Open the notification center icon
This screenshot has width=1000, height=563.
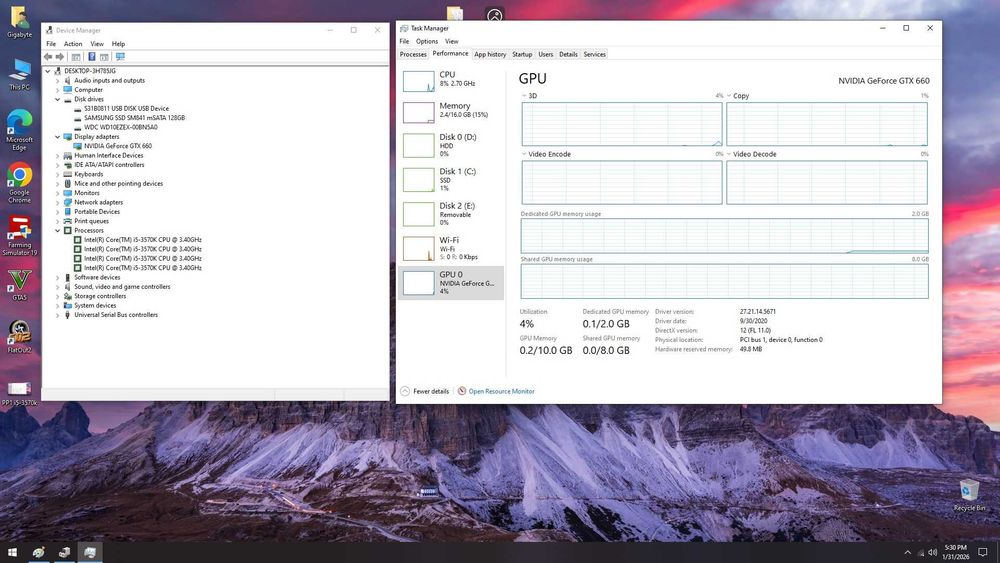click(983, 552)
